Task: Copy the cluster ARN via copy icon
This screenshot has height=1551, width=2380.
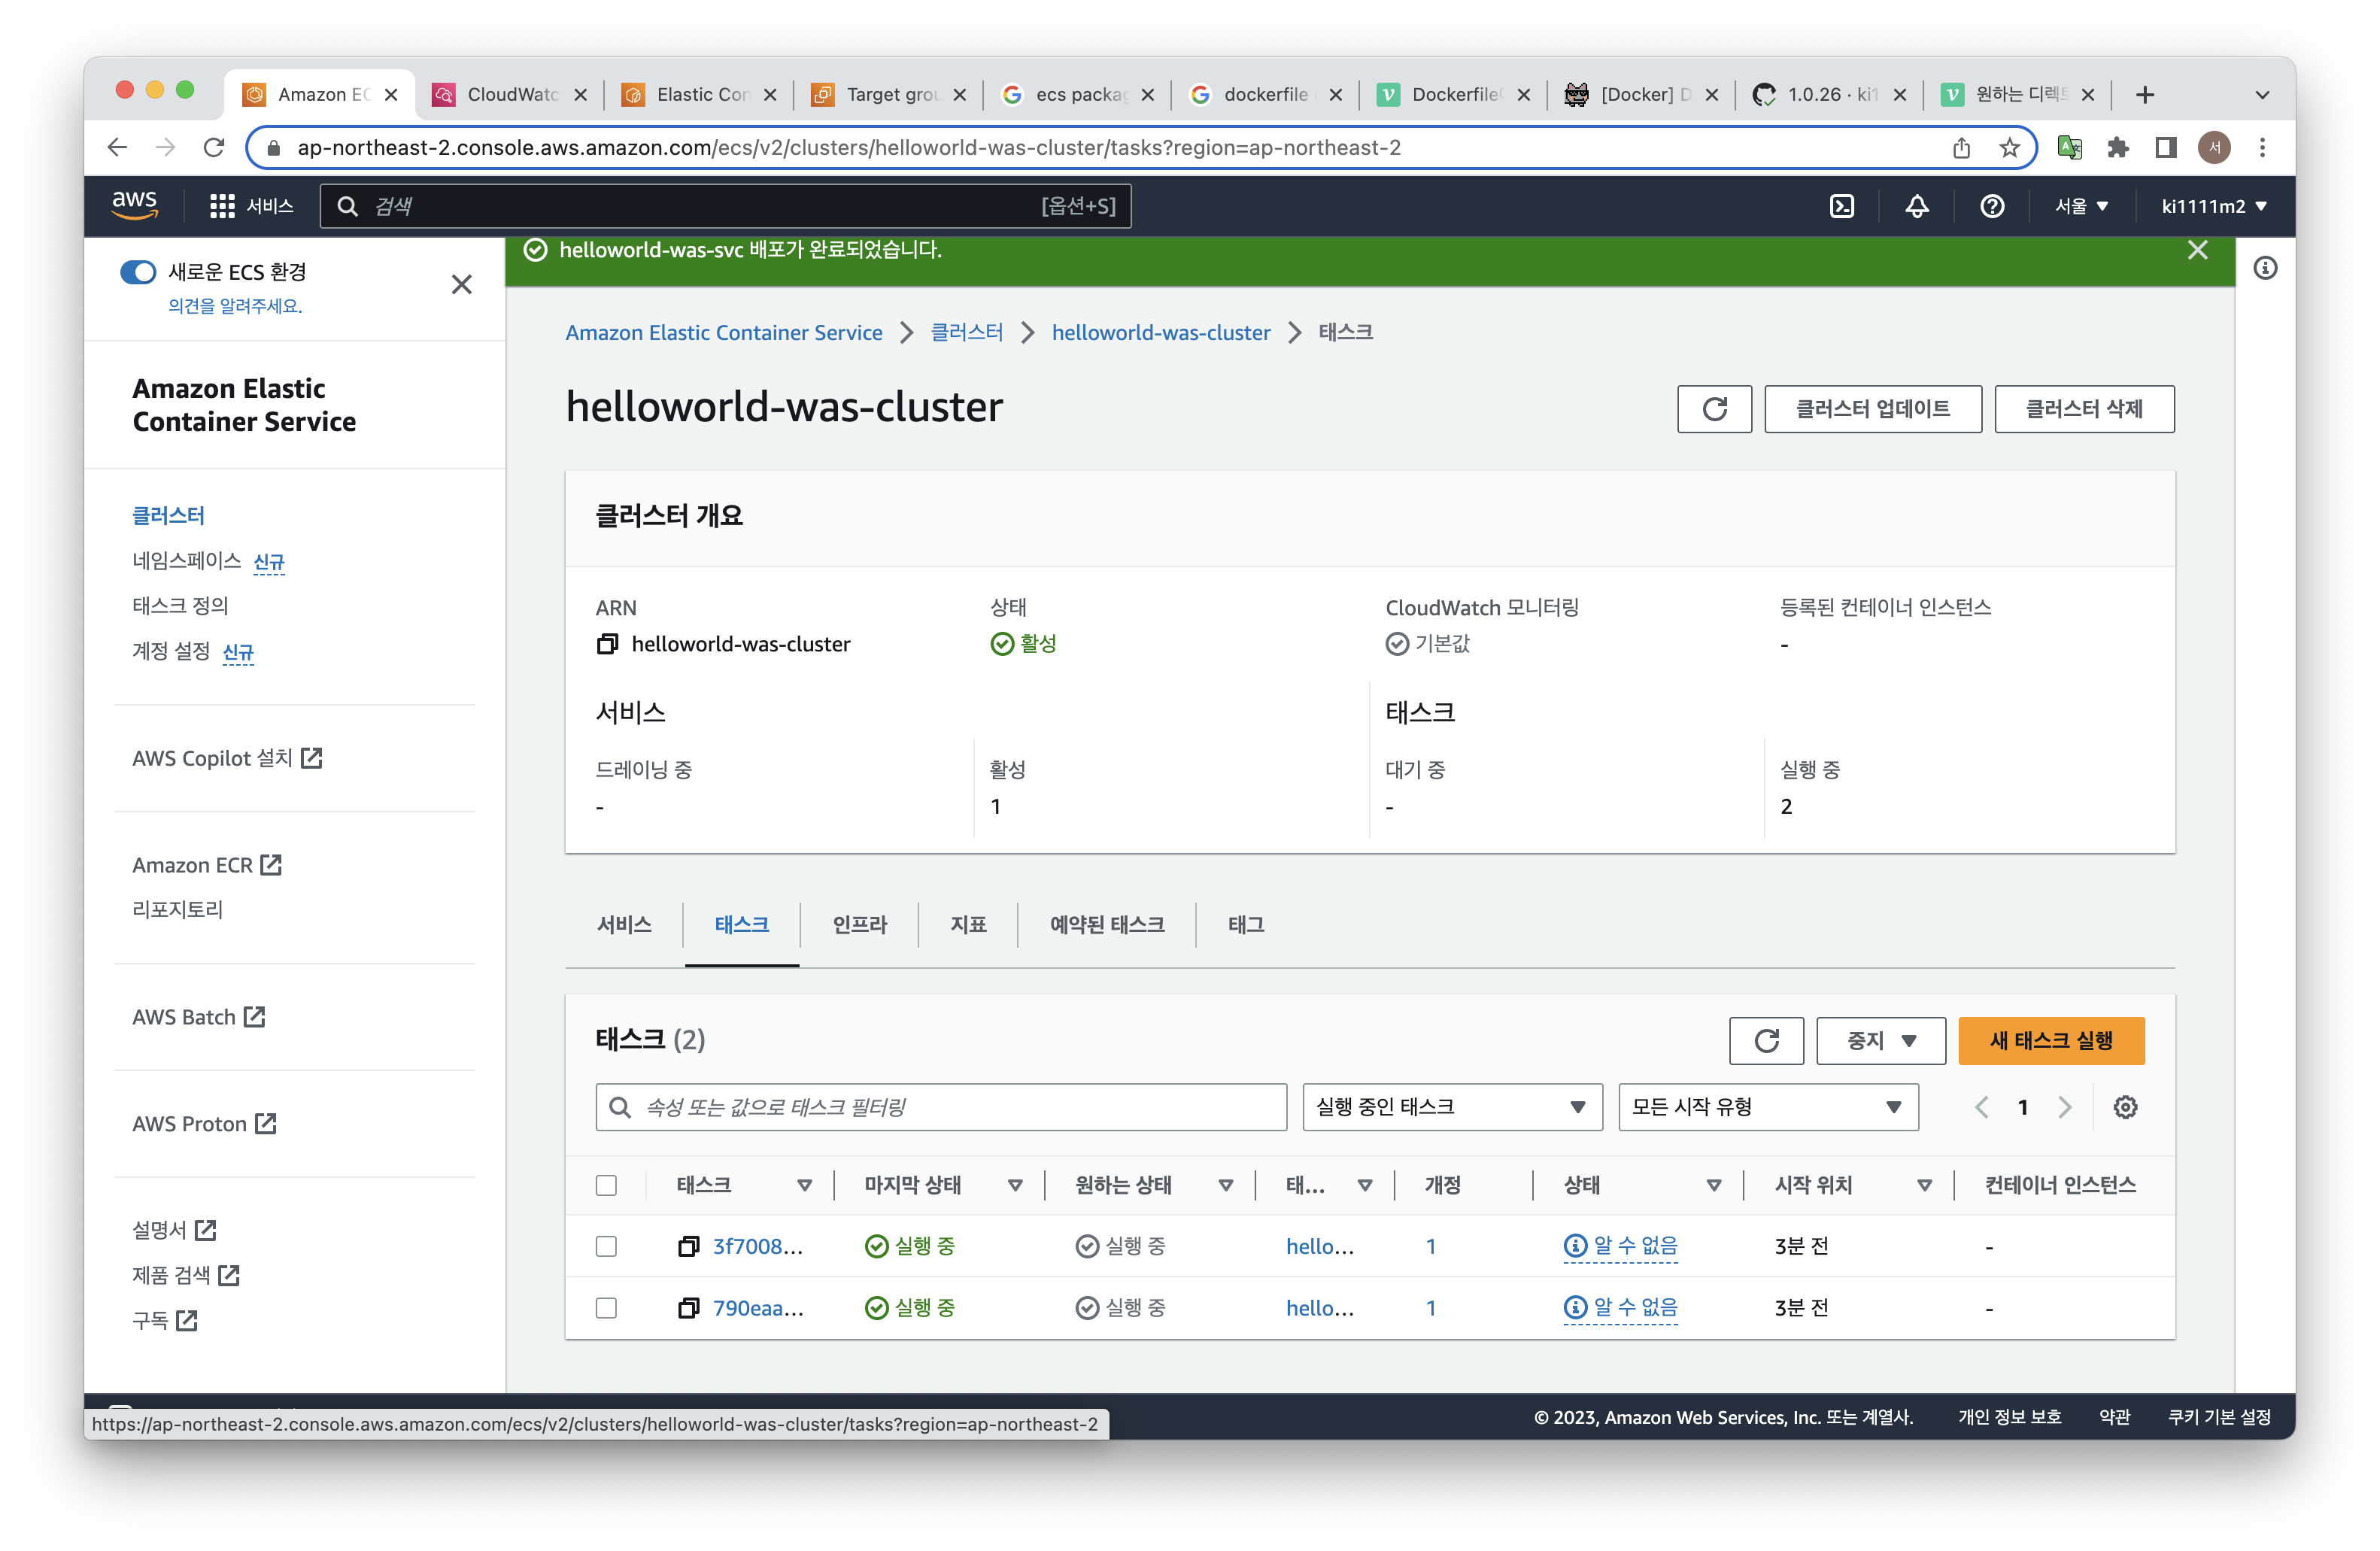Action: pyautogui.click(x=607, y=644)
